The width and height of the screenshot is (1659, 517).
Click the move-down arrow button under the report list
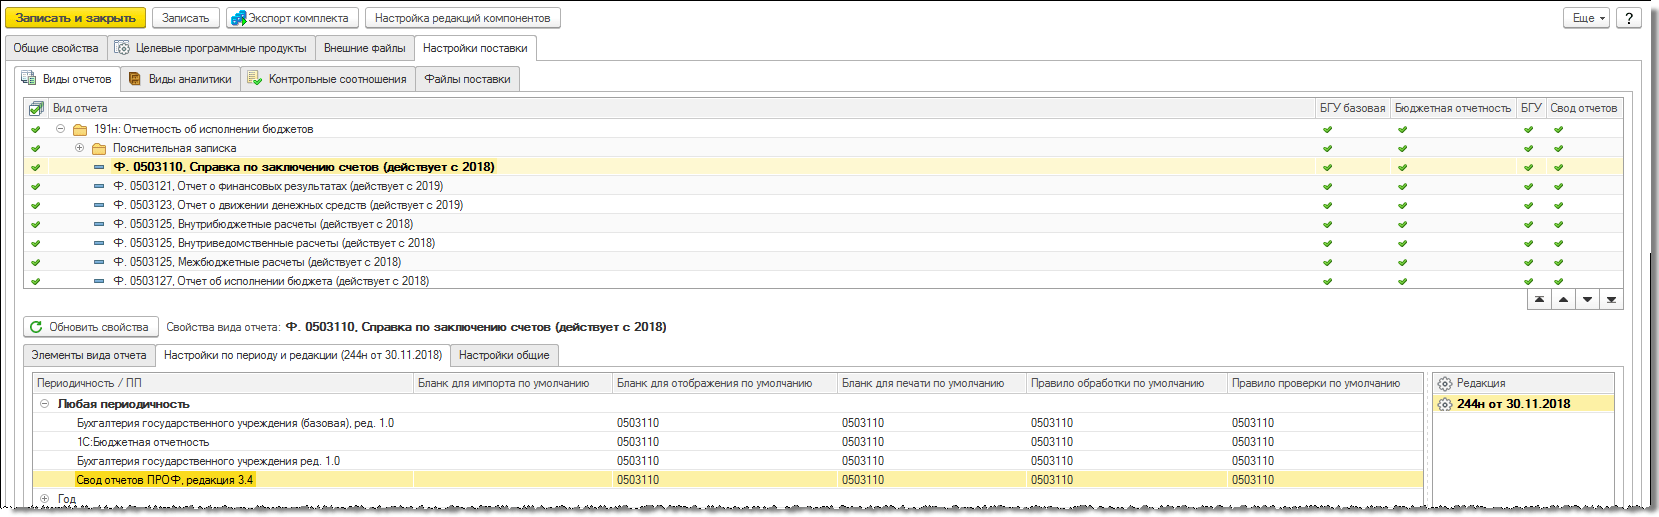[1587, 300]
